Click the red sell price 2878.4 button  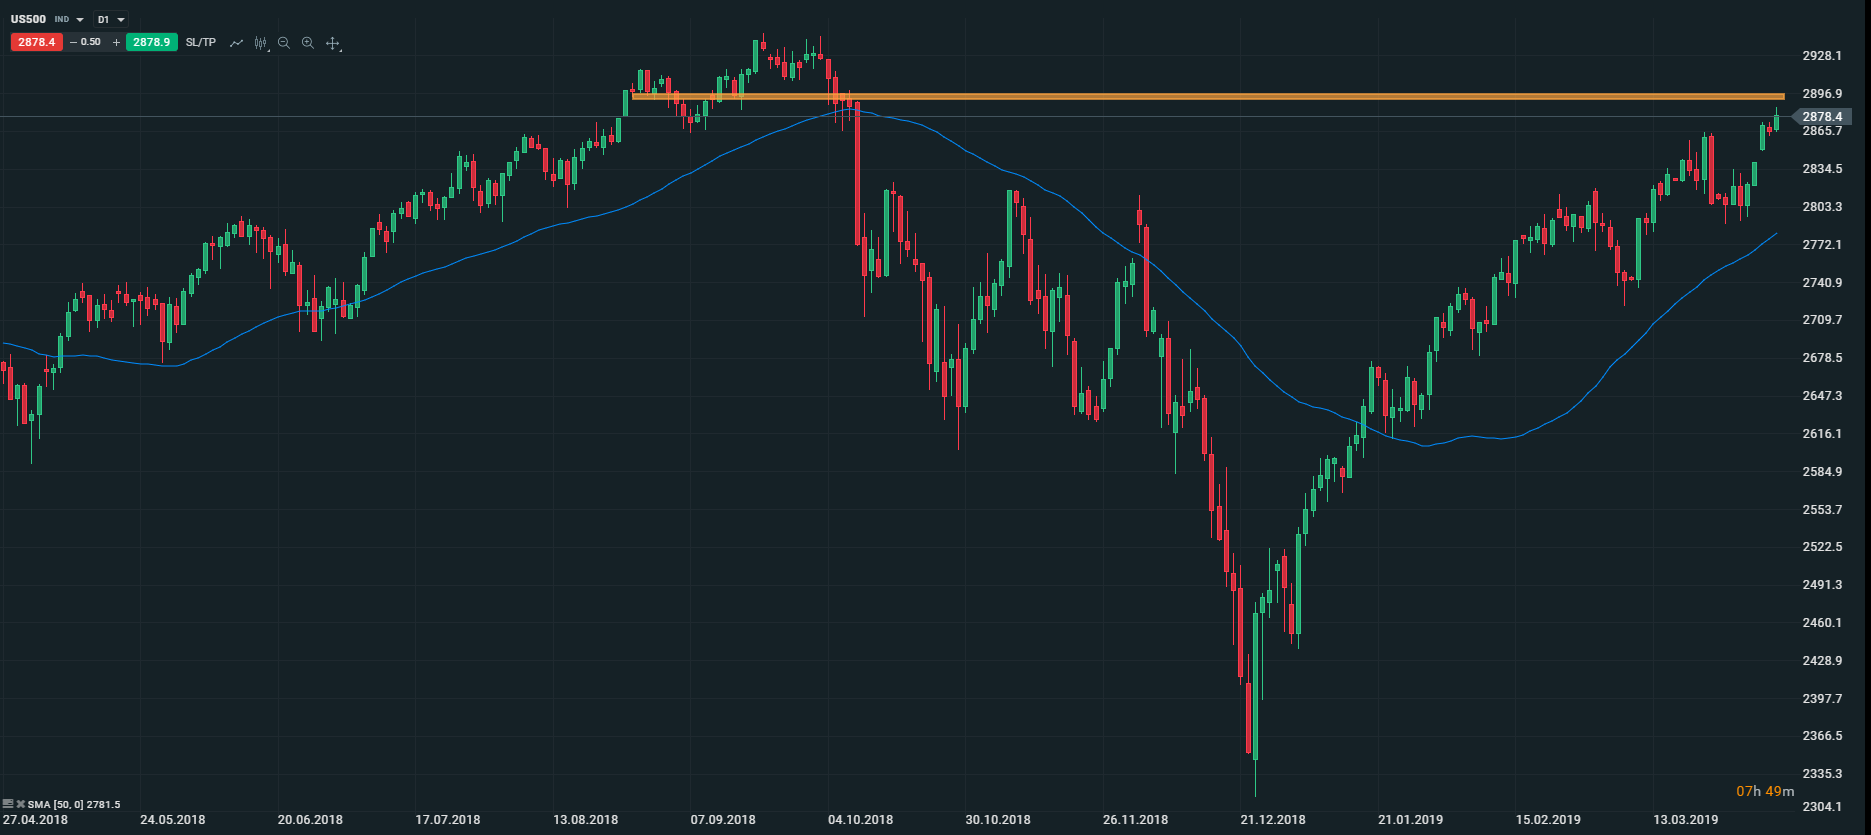(x=37, y=42)
